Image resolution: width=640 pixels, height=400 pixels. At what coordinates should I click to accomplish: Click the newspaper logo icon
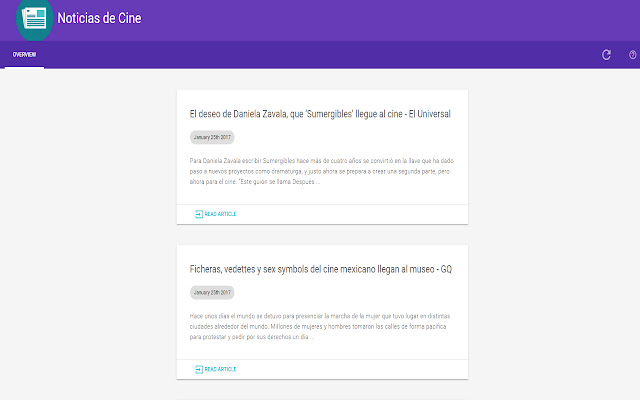pos(34,19)
